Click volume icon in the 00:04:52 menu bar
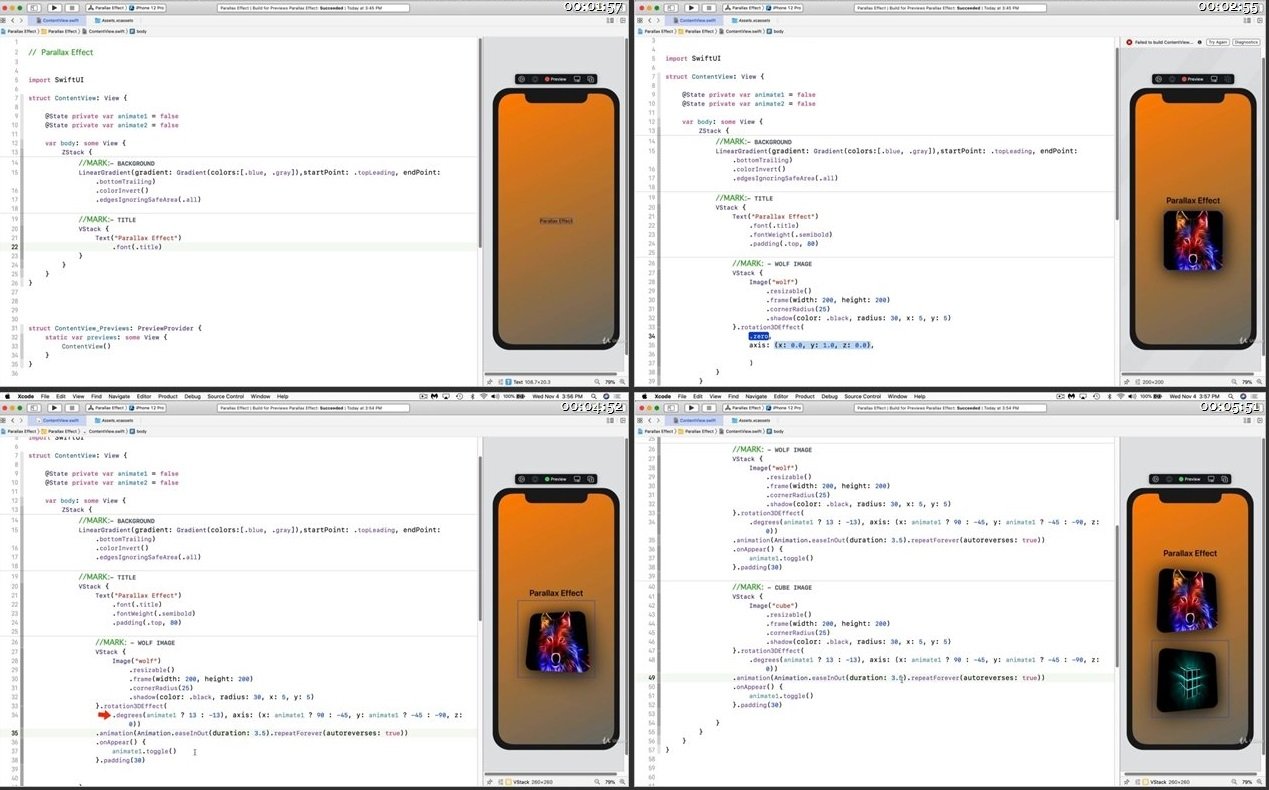 [x=495, y=396]
